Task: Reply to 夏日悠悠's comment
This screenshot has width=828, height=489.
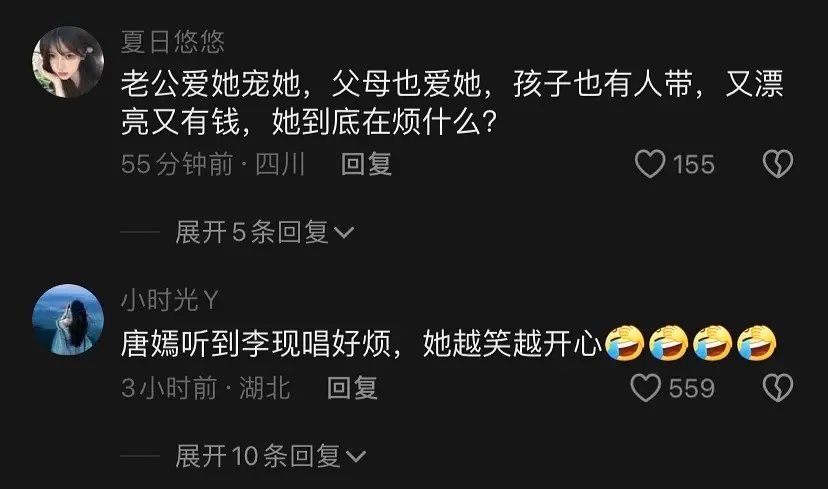Action: tap(366, 164)
